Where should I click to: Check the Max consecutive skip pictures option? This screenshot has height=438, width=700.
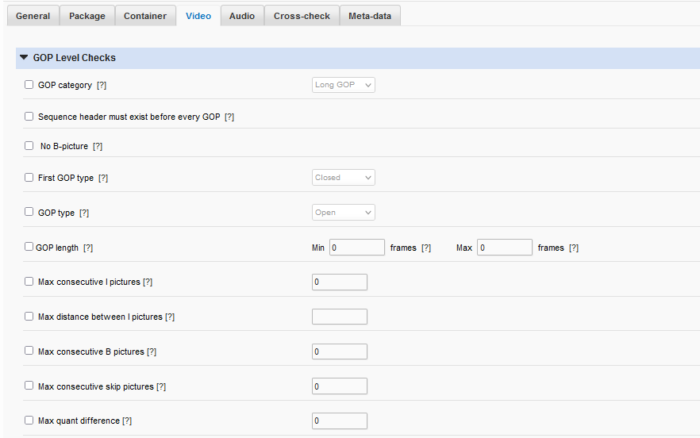click(29, 386)
